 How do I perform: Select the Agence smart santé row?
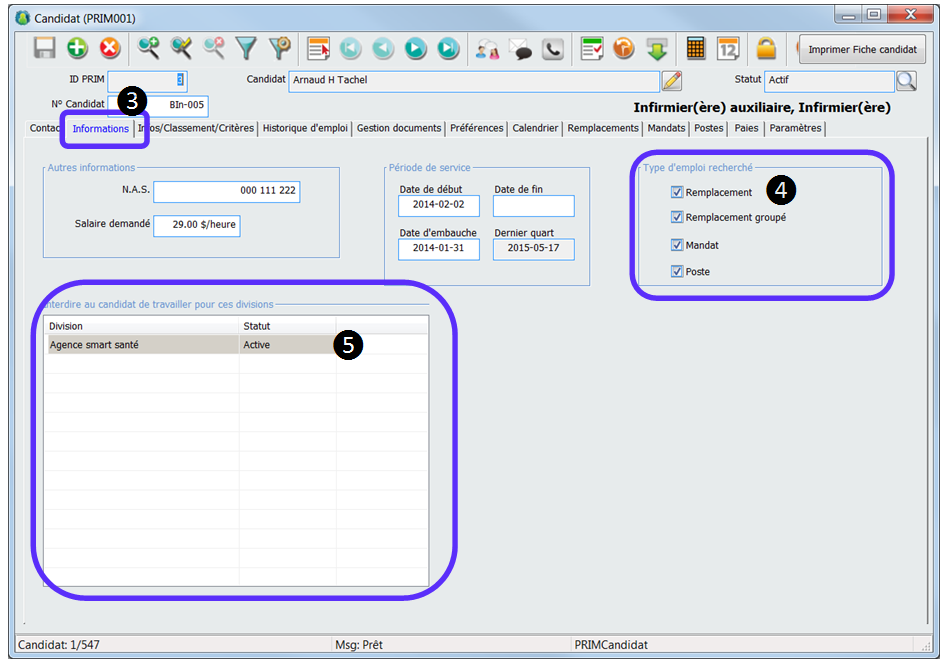pos(140,345)
